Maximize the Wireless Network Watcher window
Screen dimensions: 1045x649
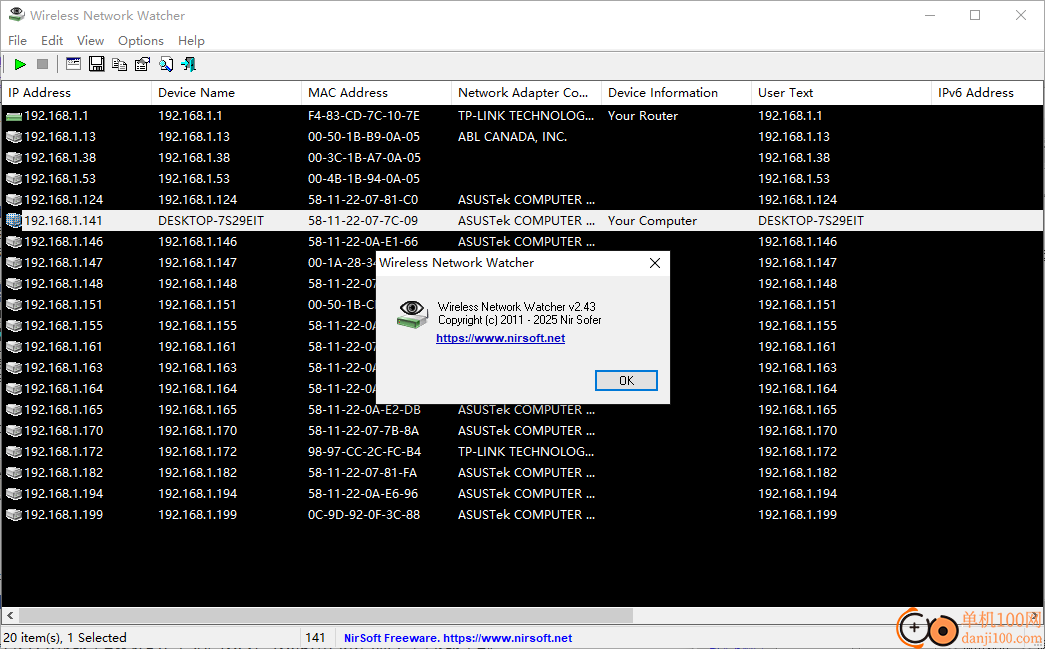click(x=975, y=15)
